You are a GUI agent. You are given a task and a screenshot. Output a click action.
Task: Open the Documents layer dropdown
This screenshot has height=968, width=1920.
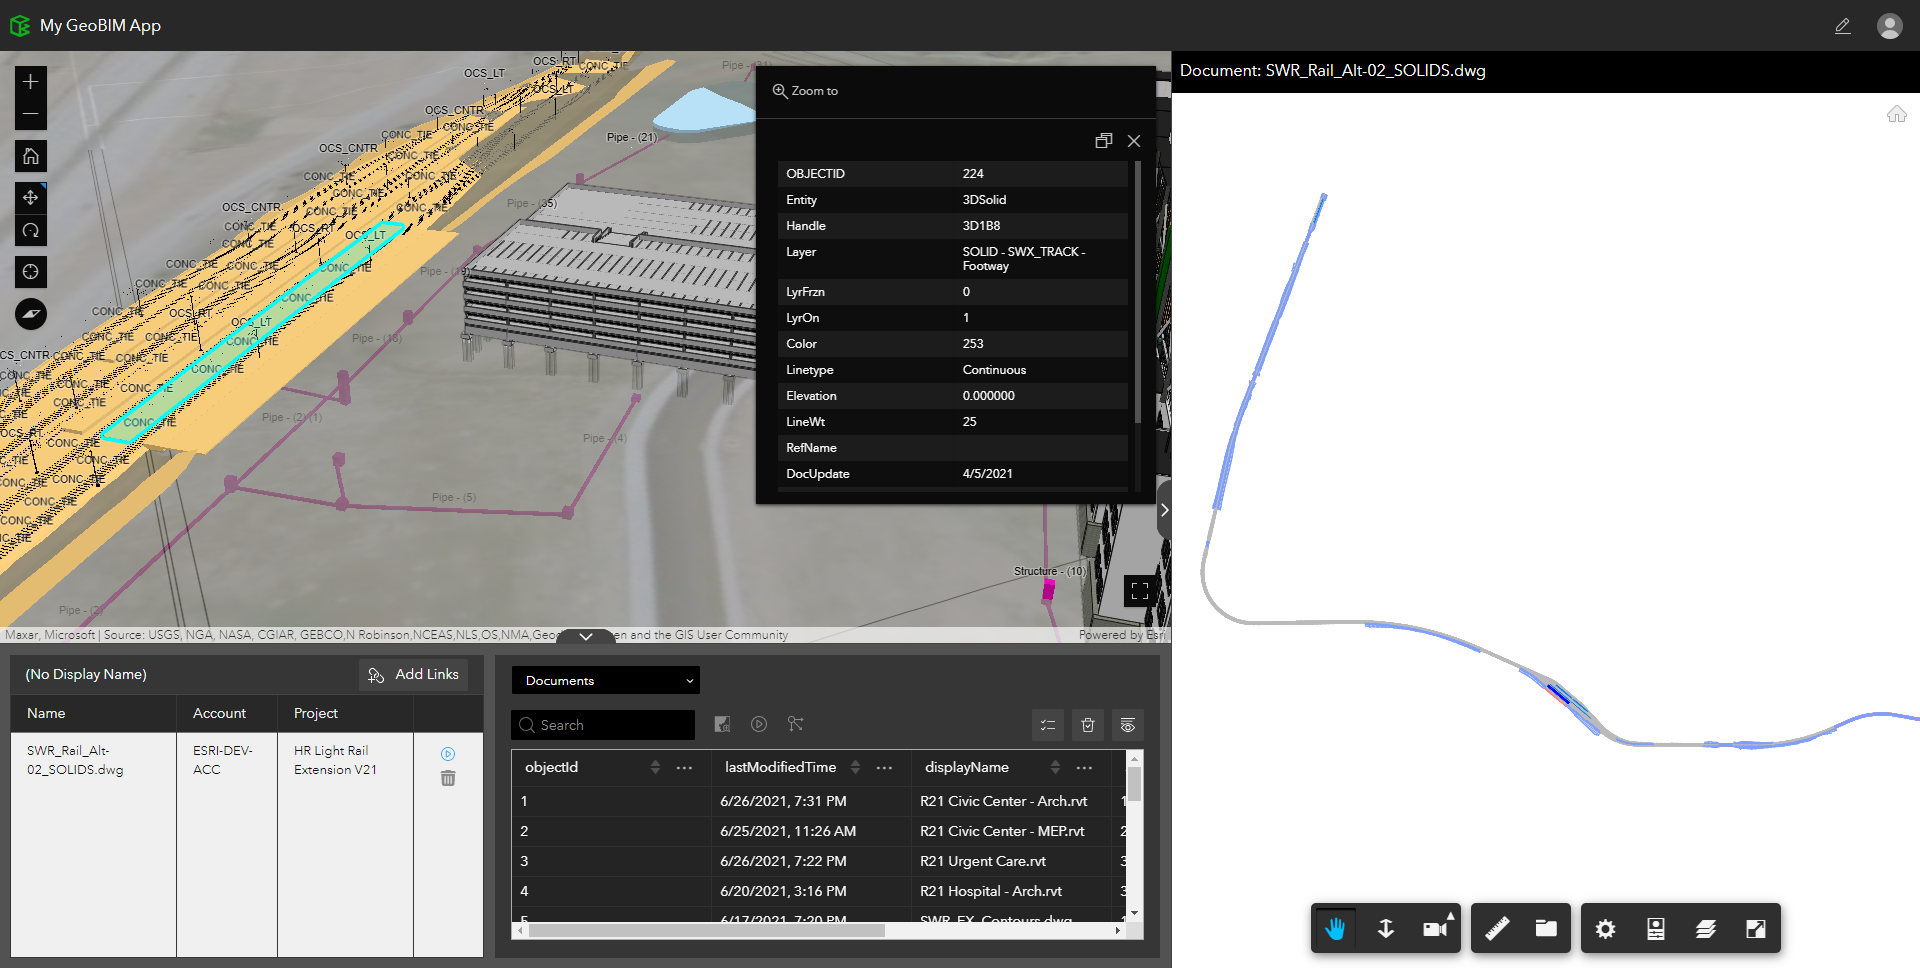tap(606, 681)
